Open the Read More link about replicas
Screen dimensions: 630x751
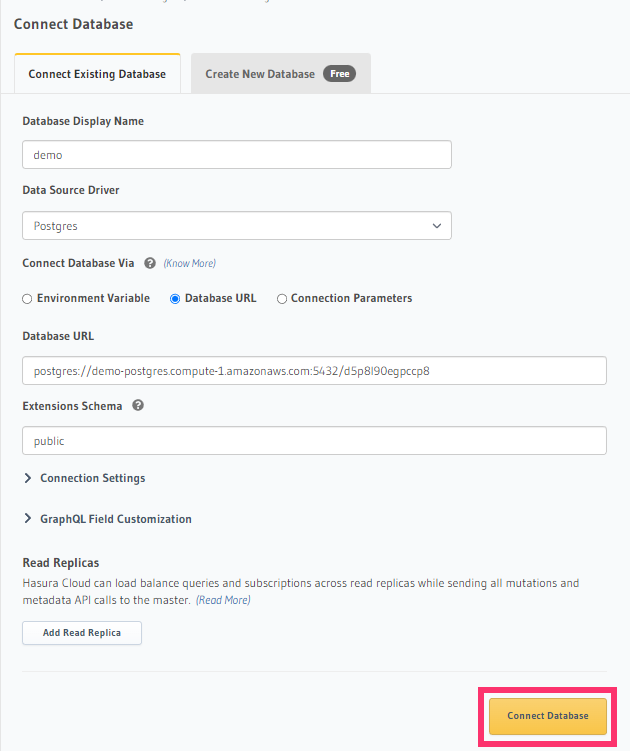(222, 600)
